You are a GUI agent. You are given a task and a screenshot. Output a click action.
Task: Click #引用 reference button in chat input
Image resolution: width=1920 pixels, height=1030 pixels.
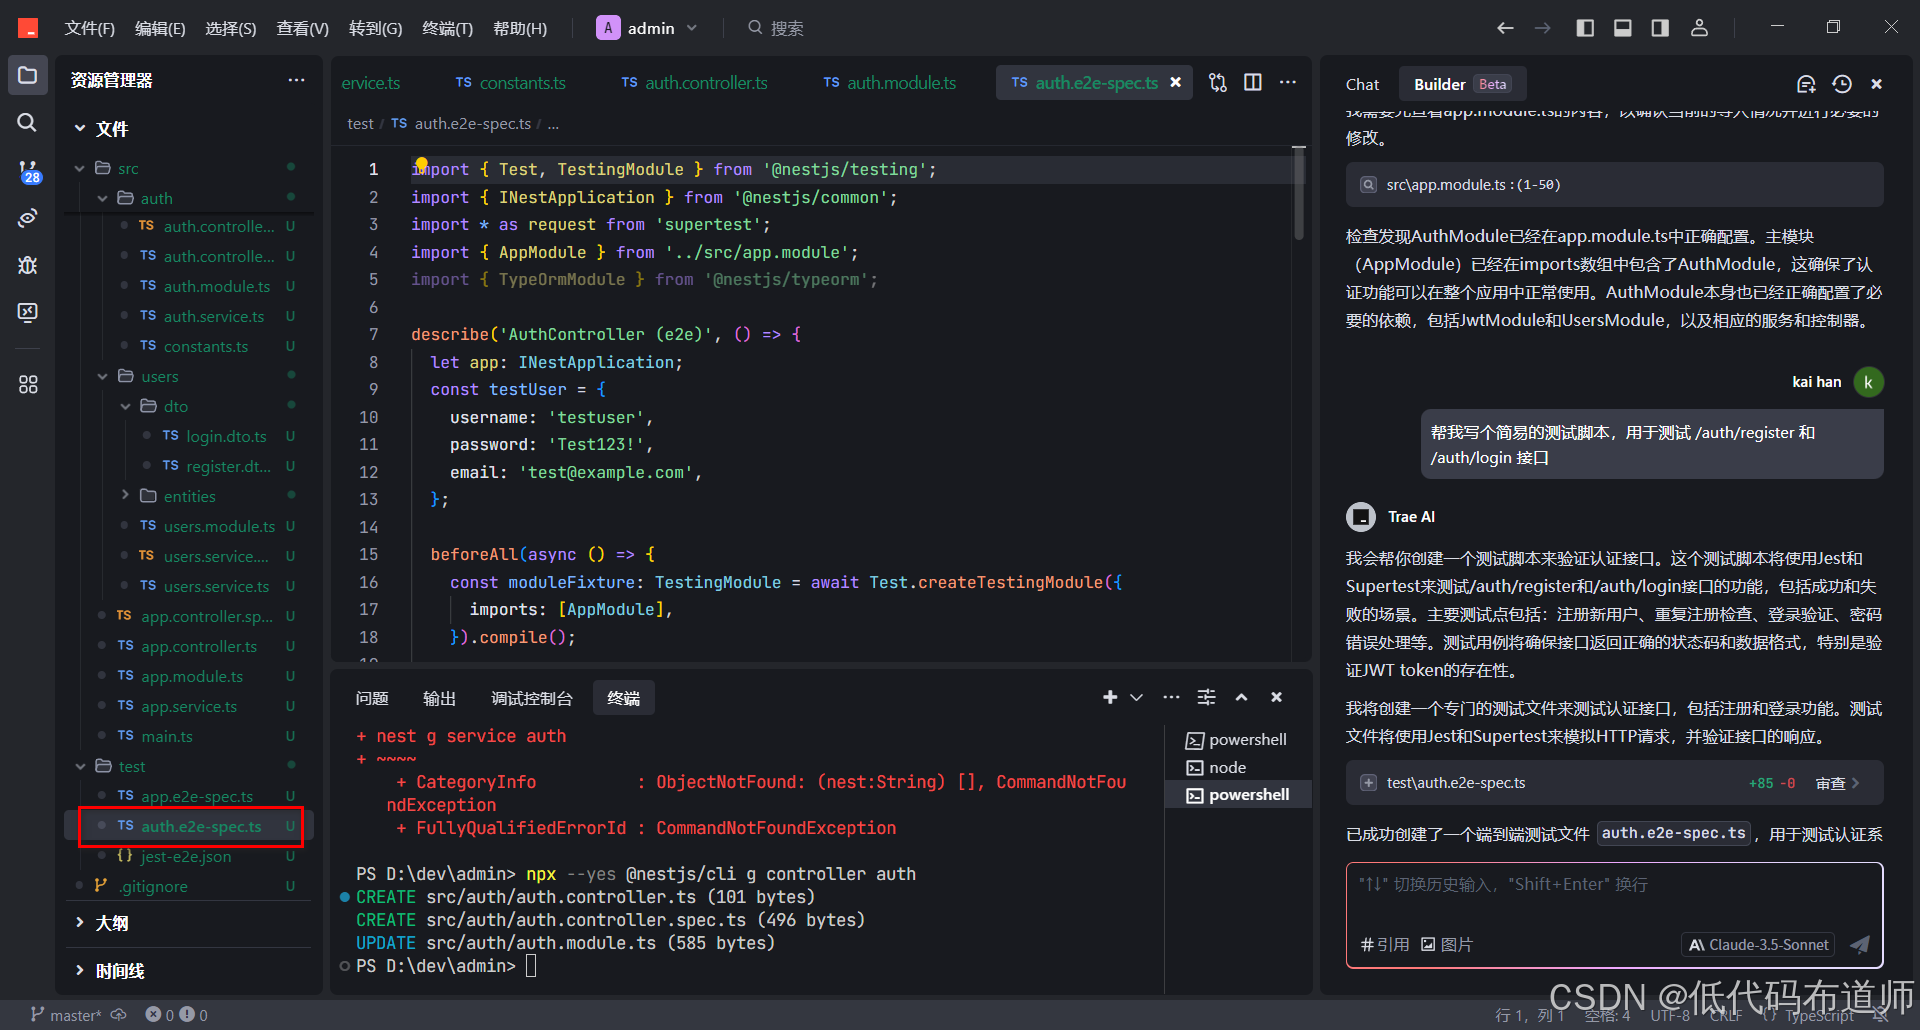click(x=1385, y=944)
